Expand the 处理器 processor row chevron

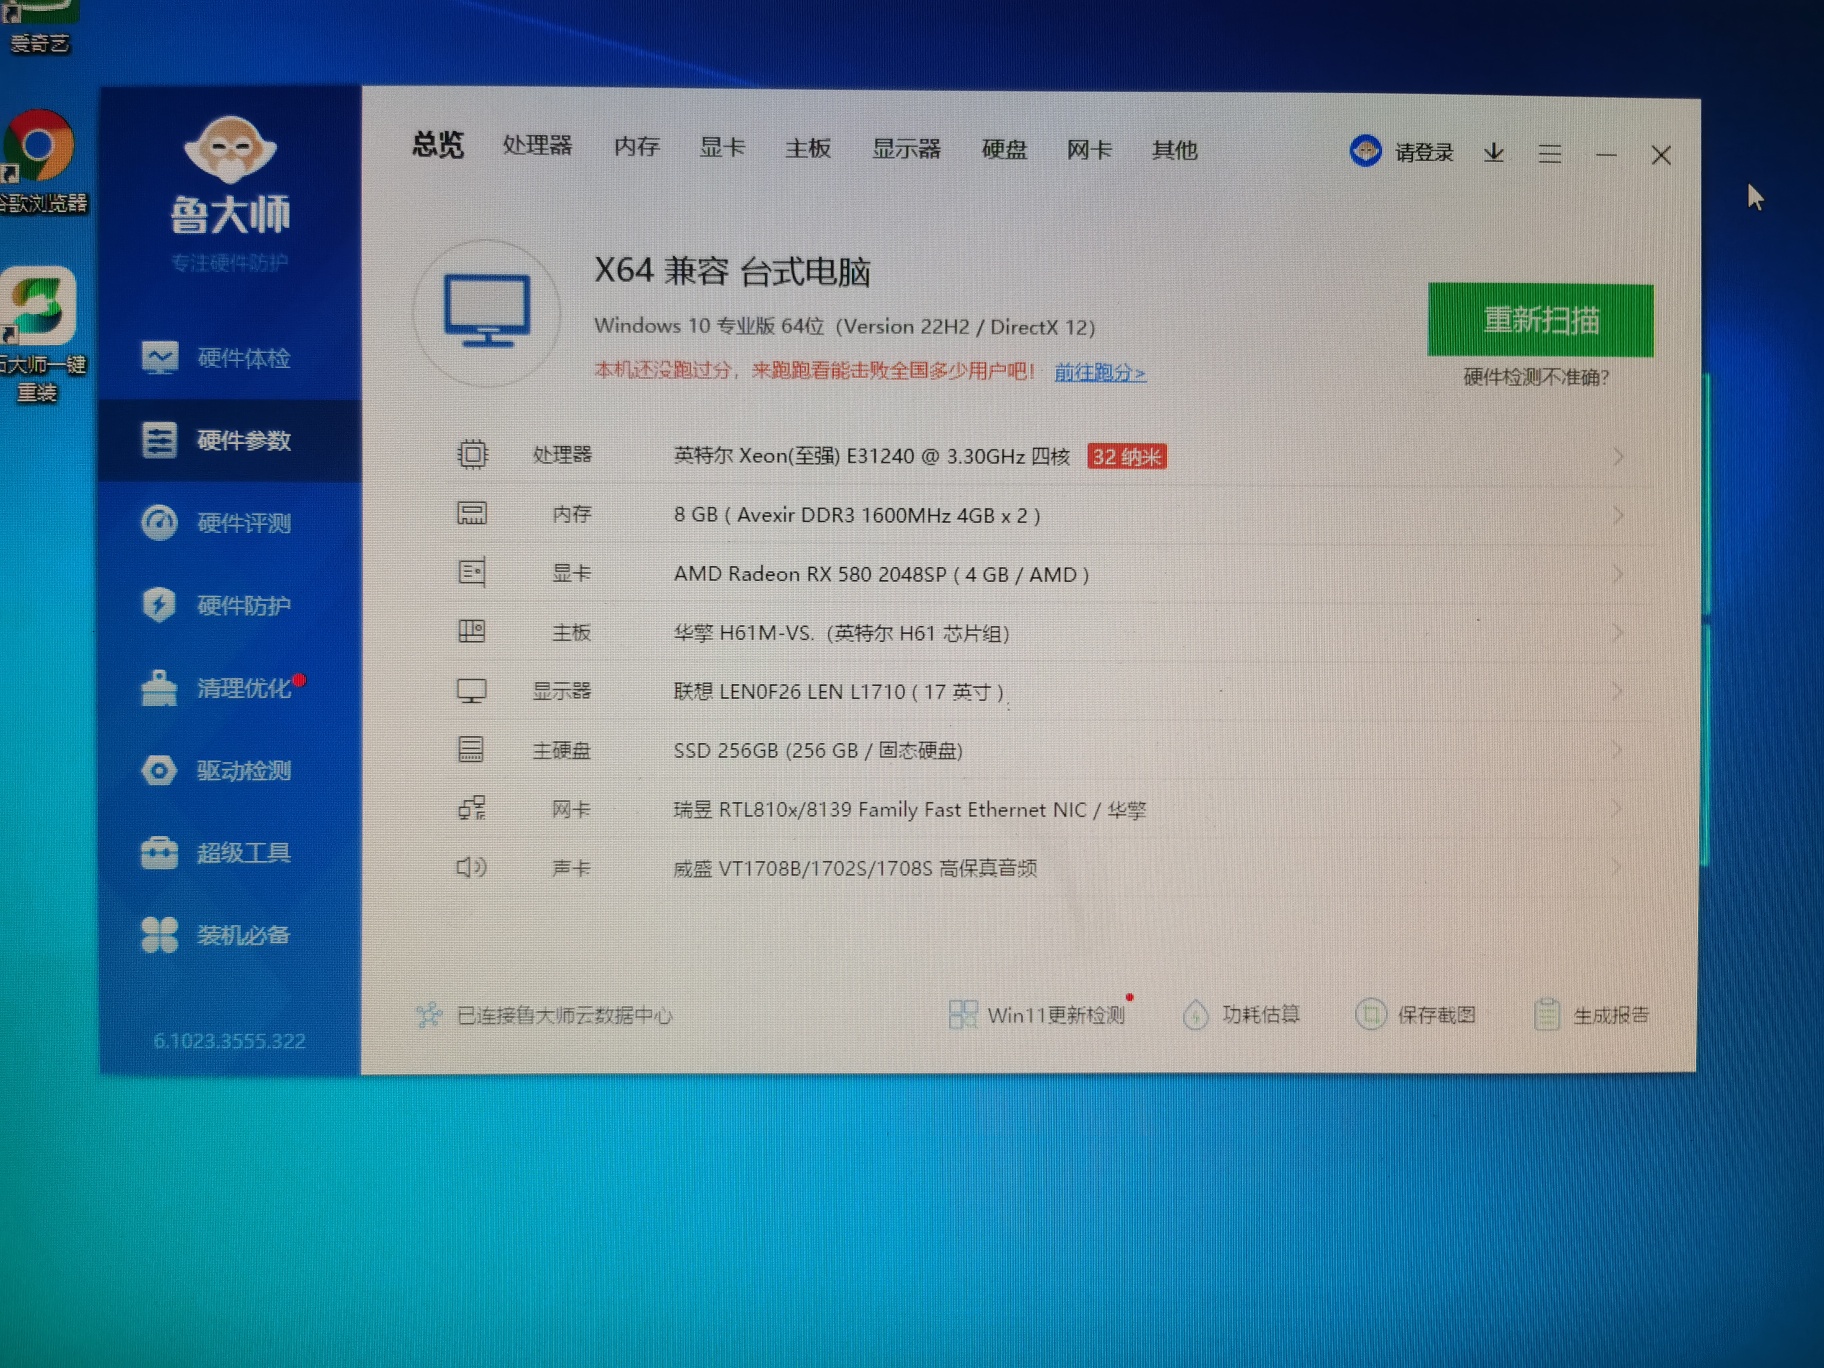(1617, 457)
